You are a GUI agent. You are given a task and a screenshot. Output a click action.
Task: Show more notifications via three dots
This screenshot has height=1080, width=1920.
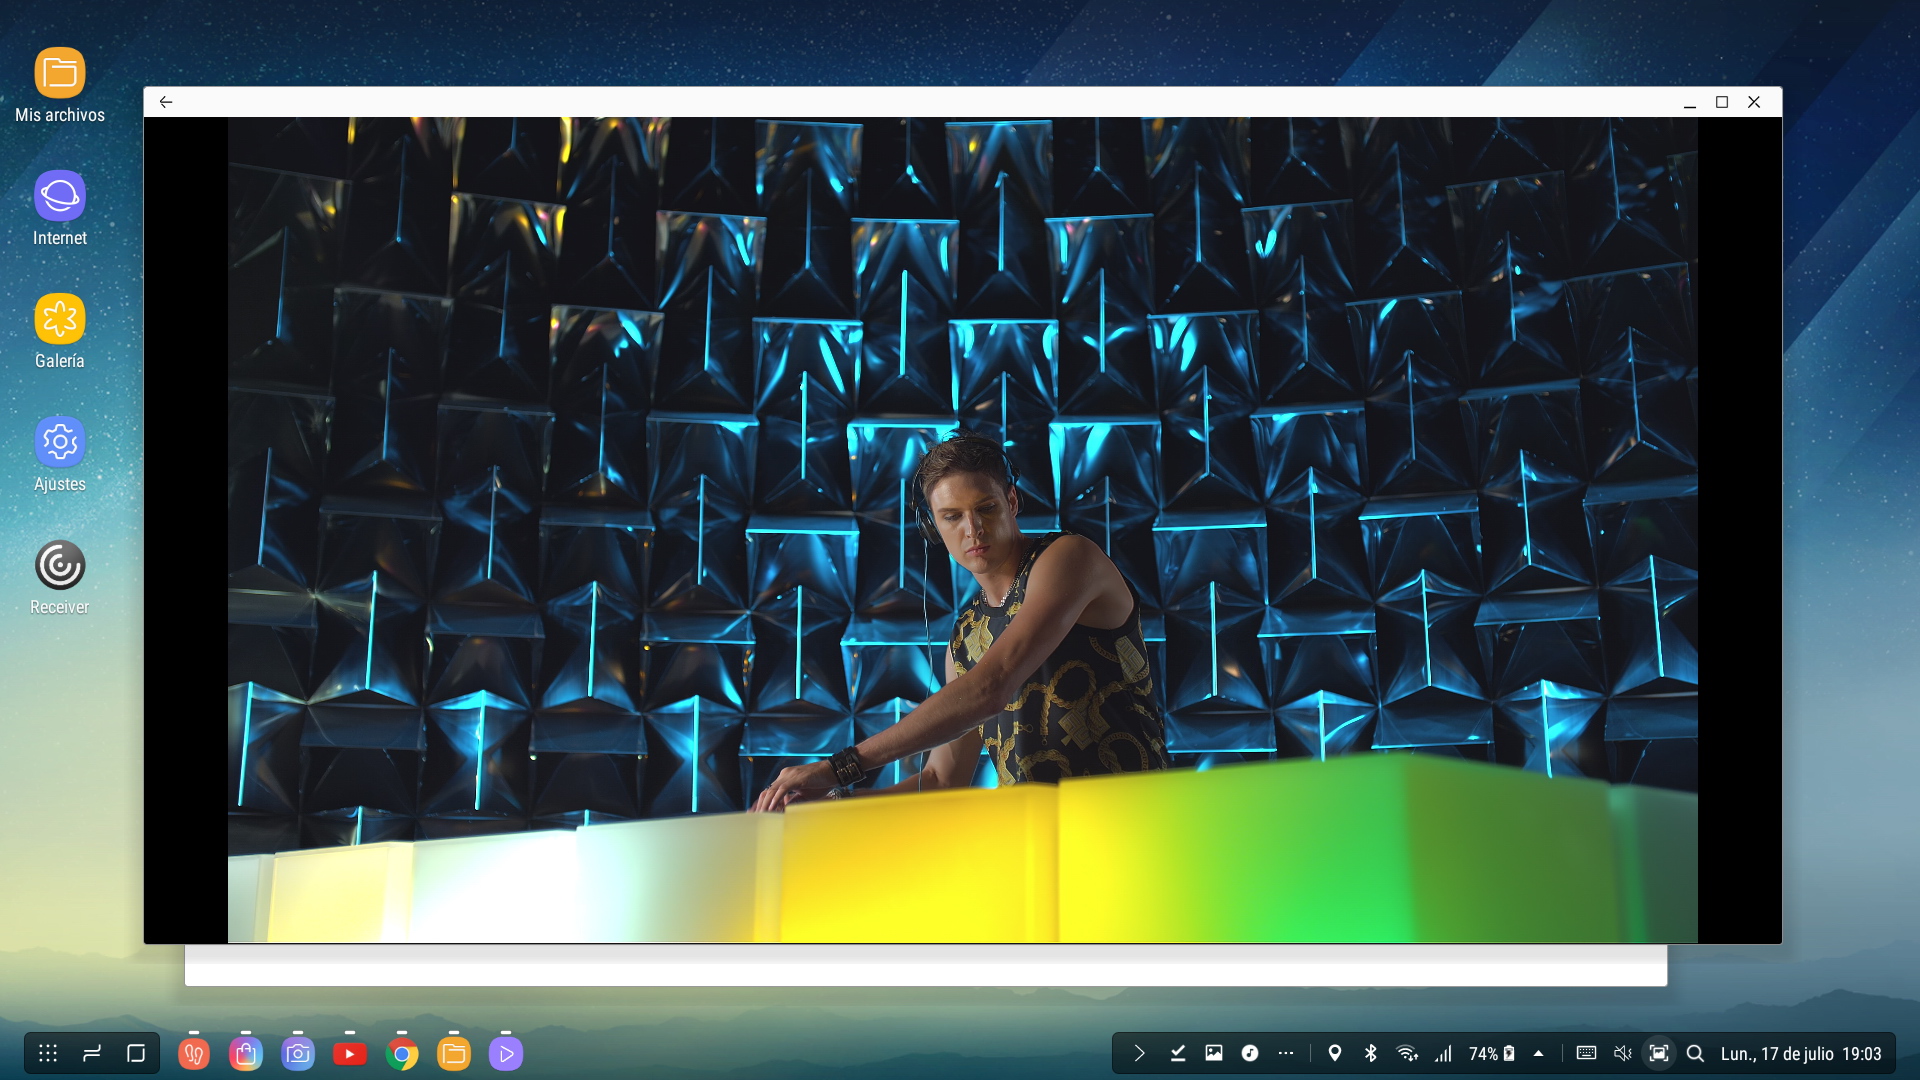[1286, 1053]
